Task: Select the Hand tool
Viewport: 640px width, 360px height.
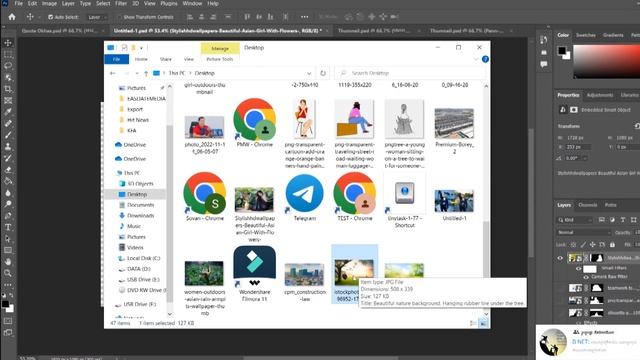Action: [x=8, y=262]
